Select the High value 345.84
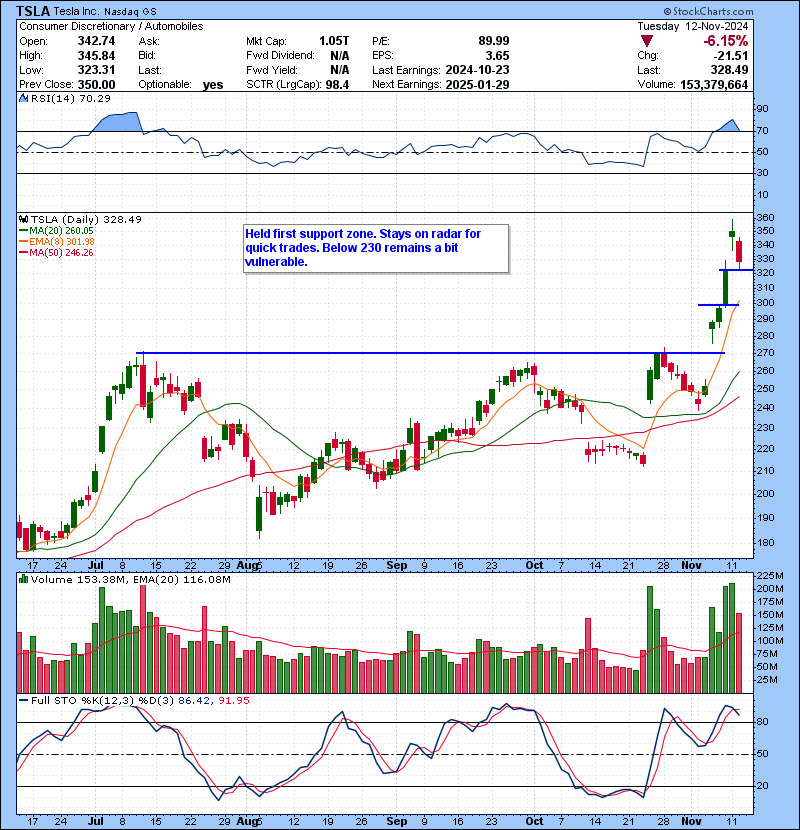The image size is (800, 830). tap(96, 56)
